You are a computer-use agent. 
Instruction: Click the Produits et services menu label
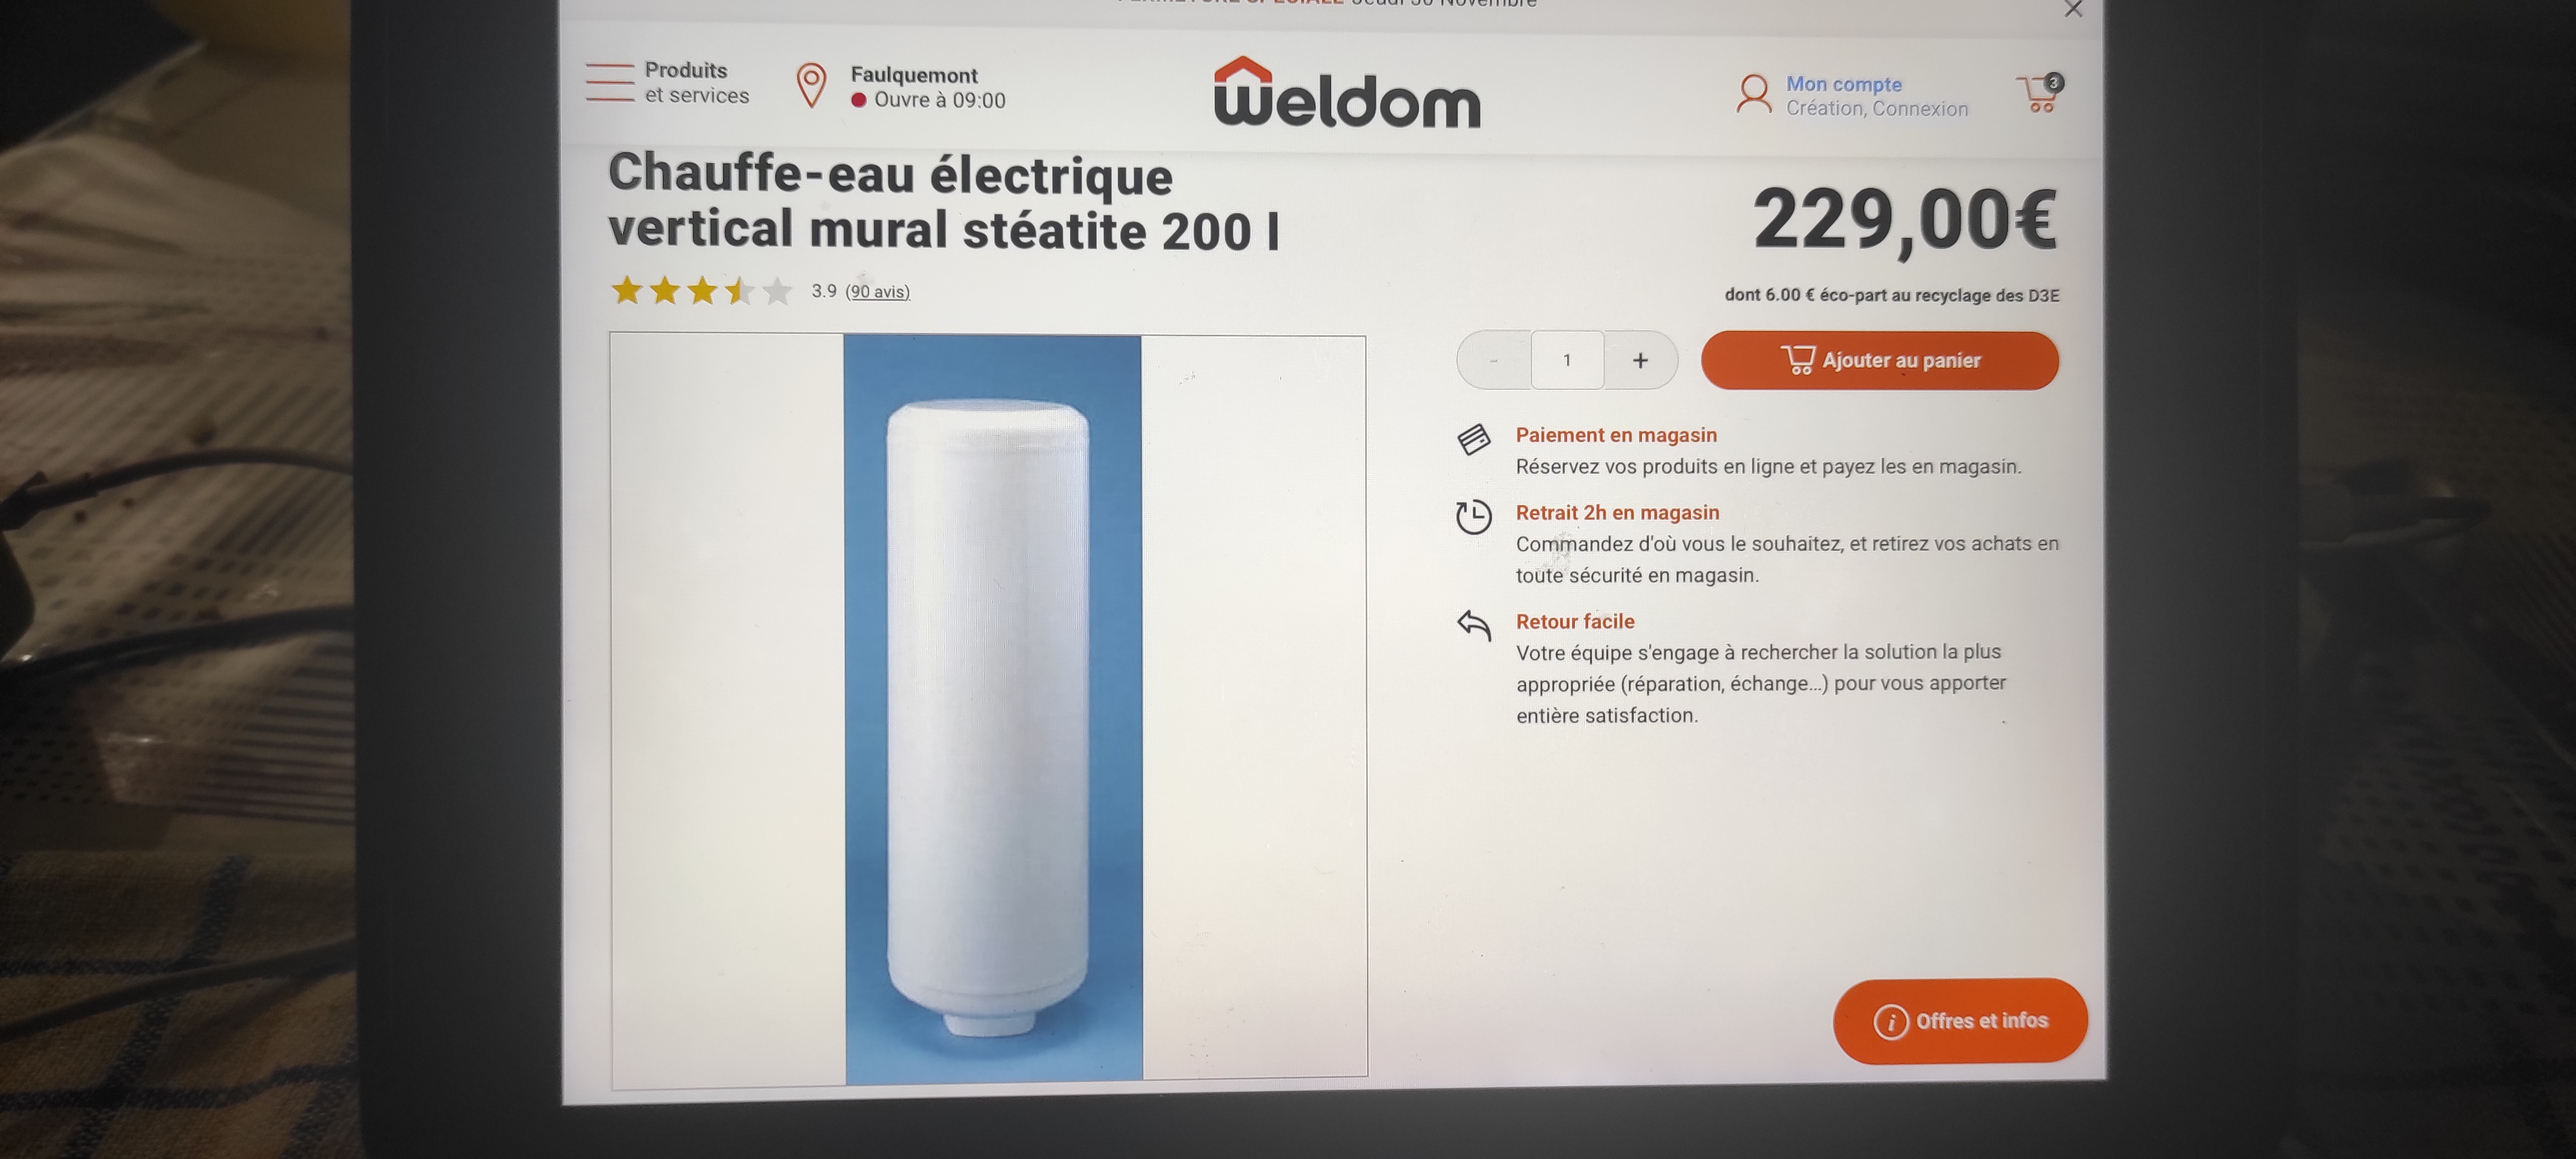coord(696,83)
